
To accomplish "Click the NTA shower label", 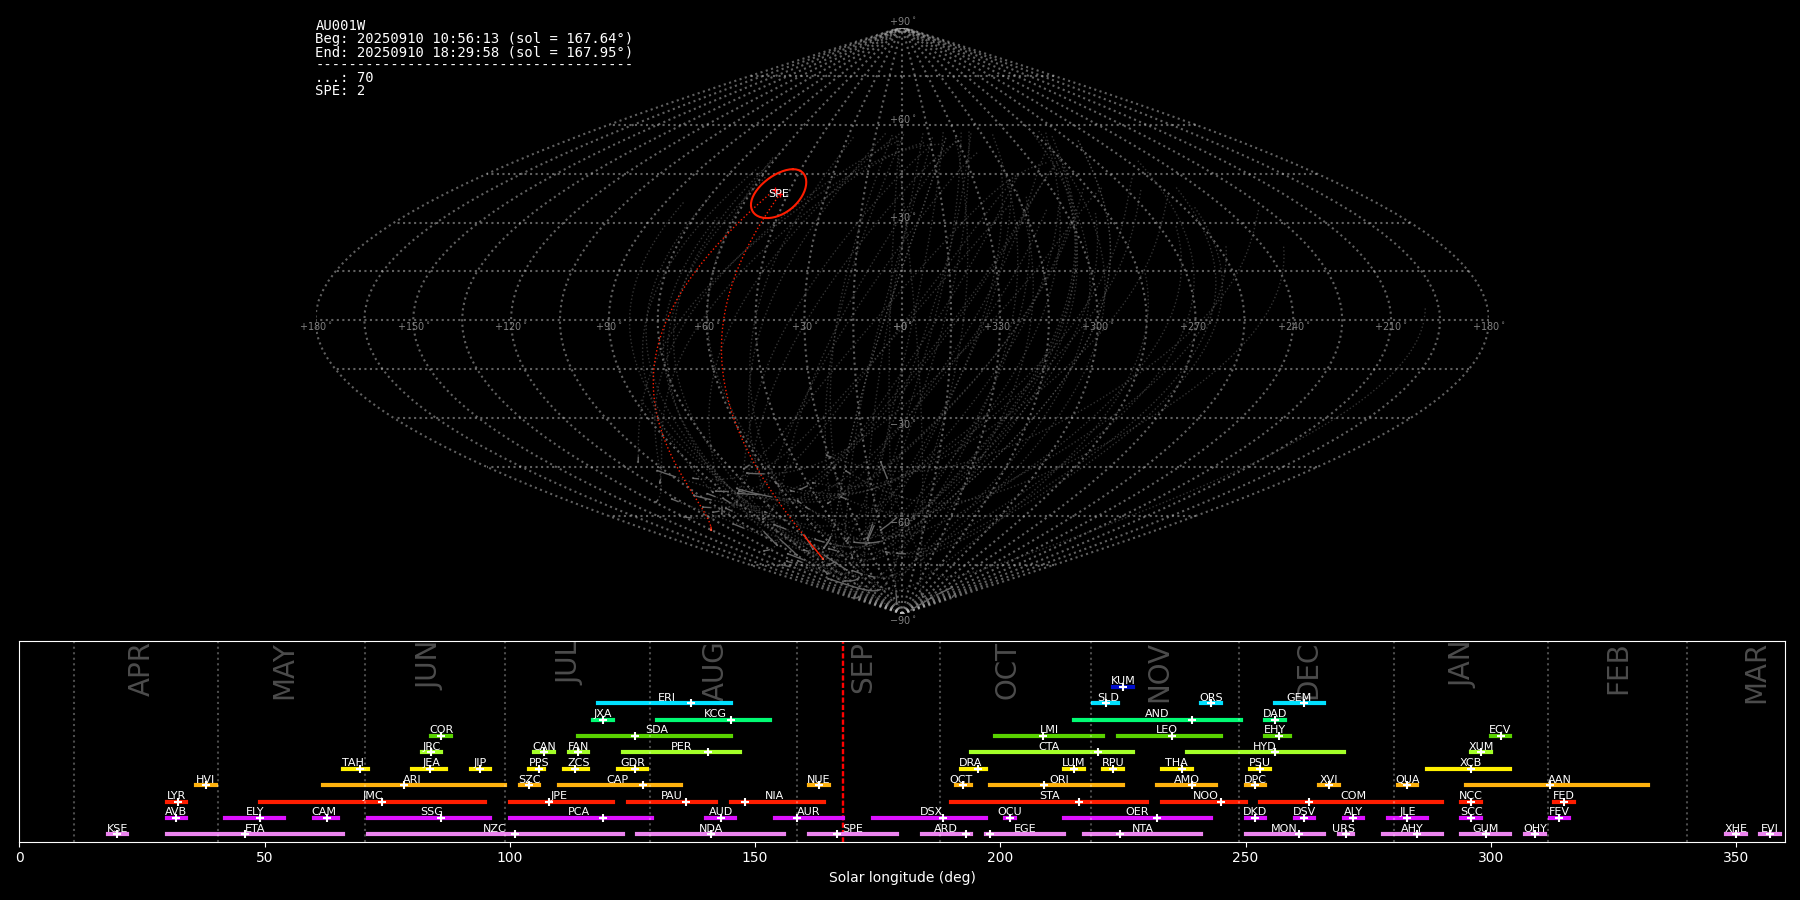I will tap(1142, 829).
